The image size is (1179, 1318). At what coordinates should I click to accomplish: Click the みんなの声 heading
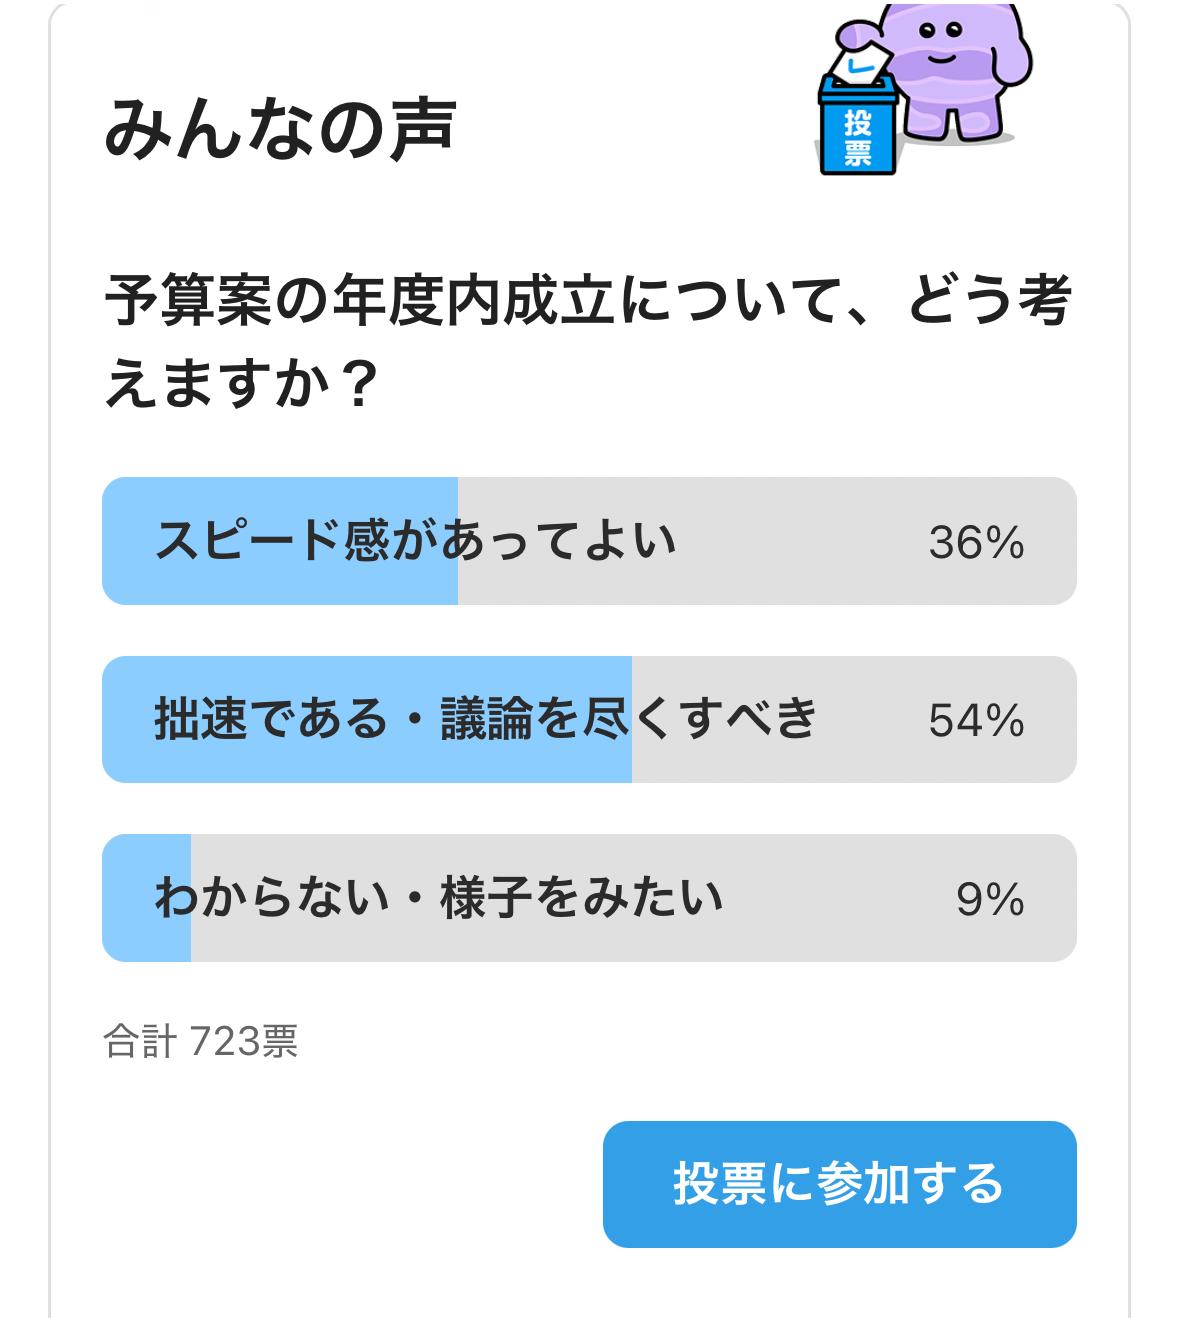tap(280, 130)
